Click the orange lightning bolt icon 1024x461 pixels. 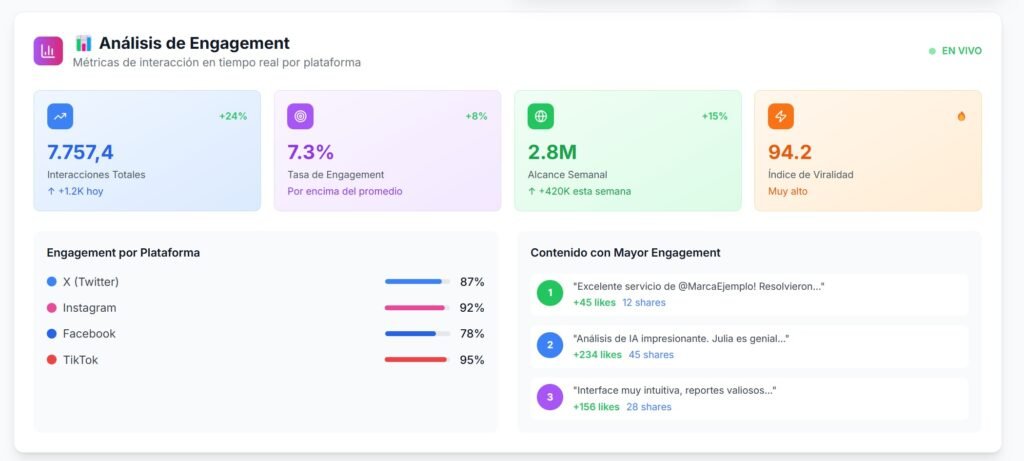click(x=781, y=116)
